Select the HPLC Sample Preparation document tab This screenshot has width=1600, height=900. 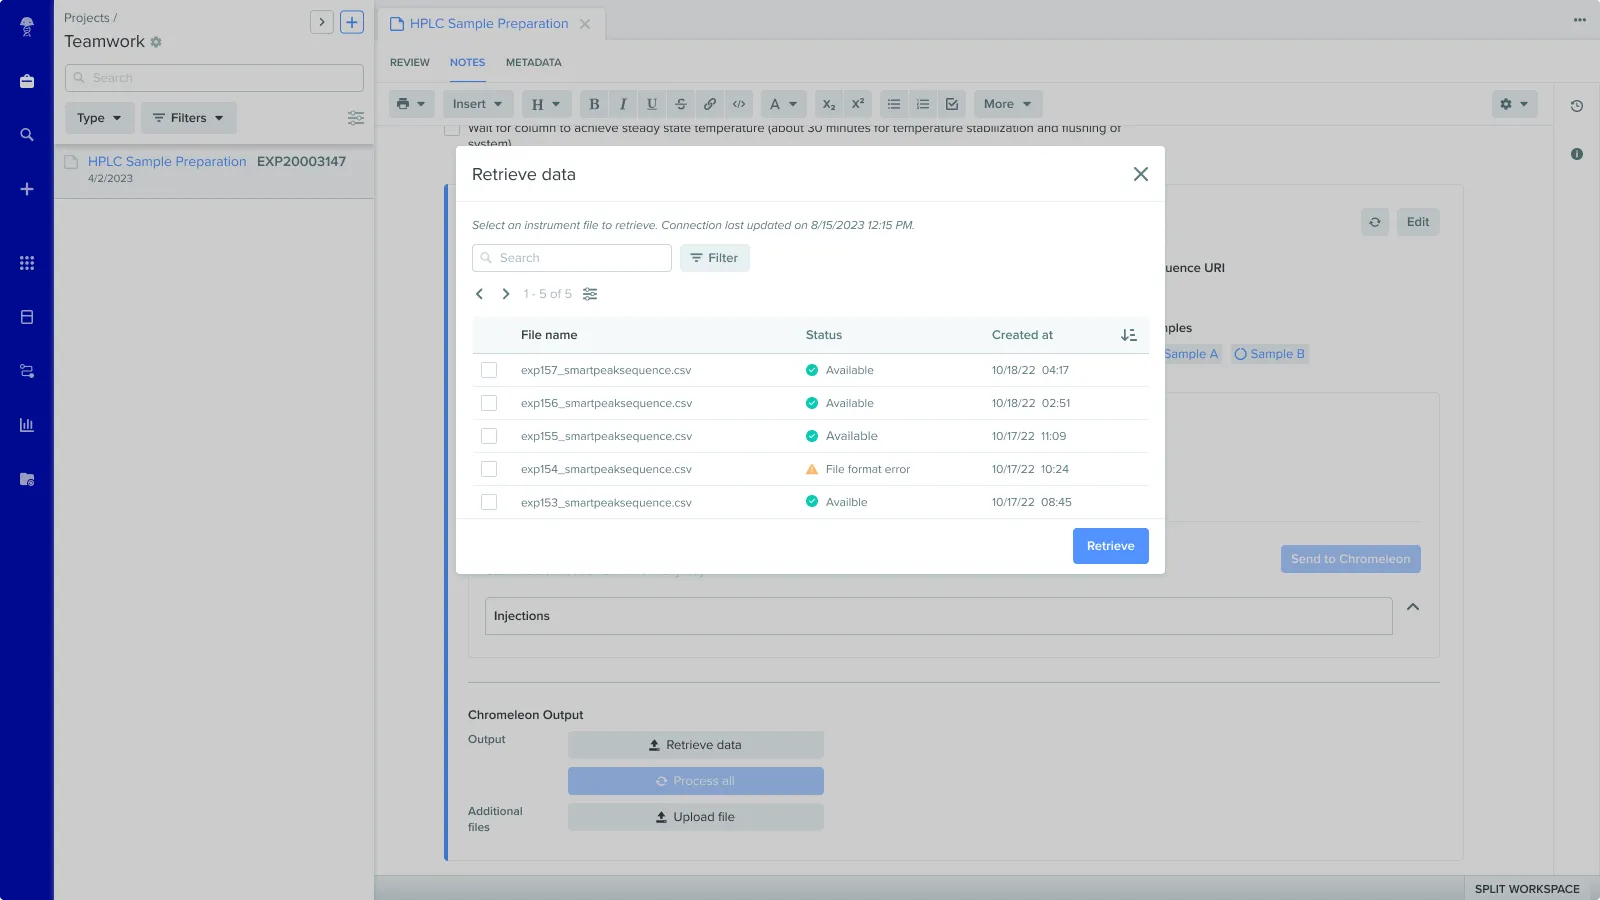(489, 24)
